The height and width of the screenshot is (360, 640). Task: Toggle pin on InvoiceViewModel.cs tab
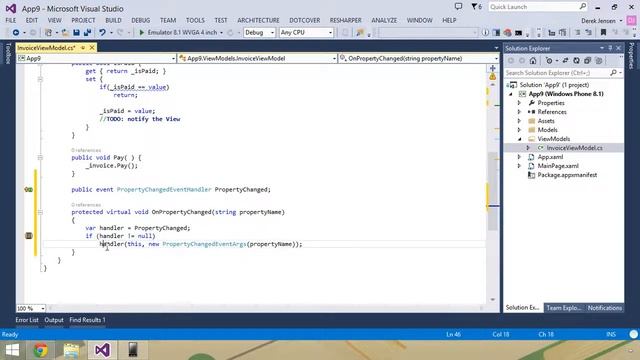(83, 48)
